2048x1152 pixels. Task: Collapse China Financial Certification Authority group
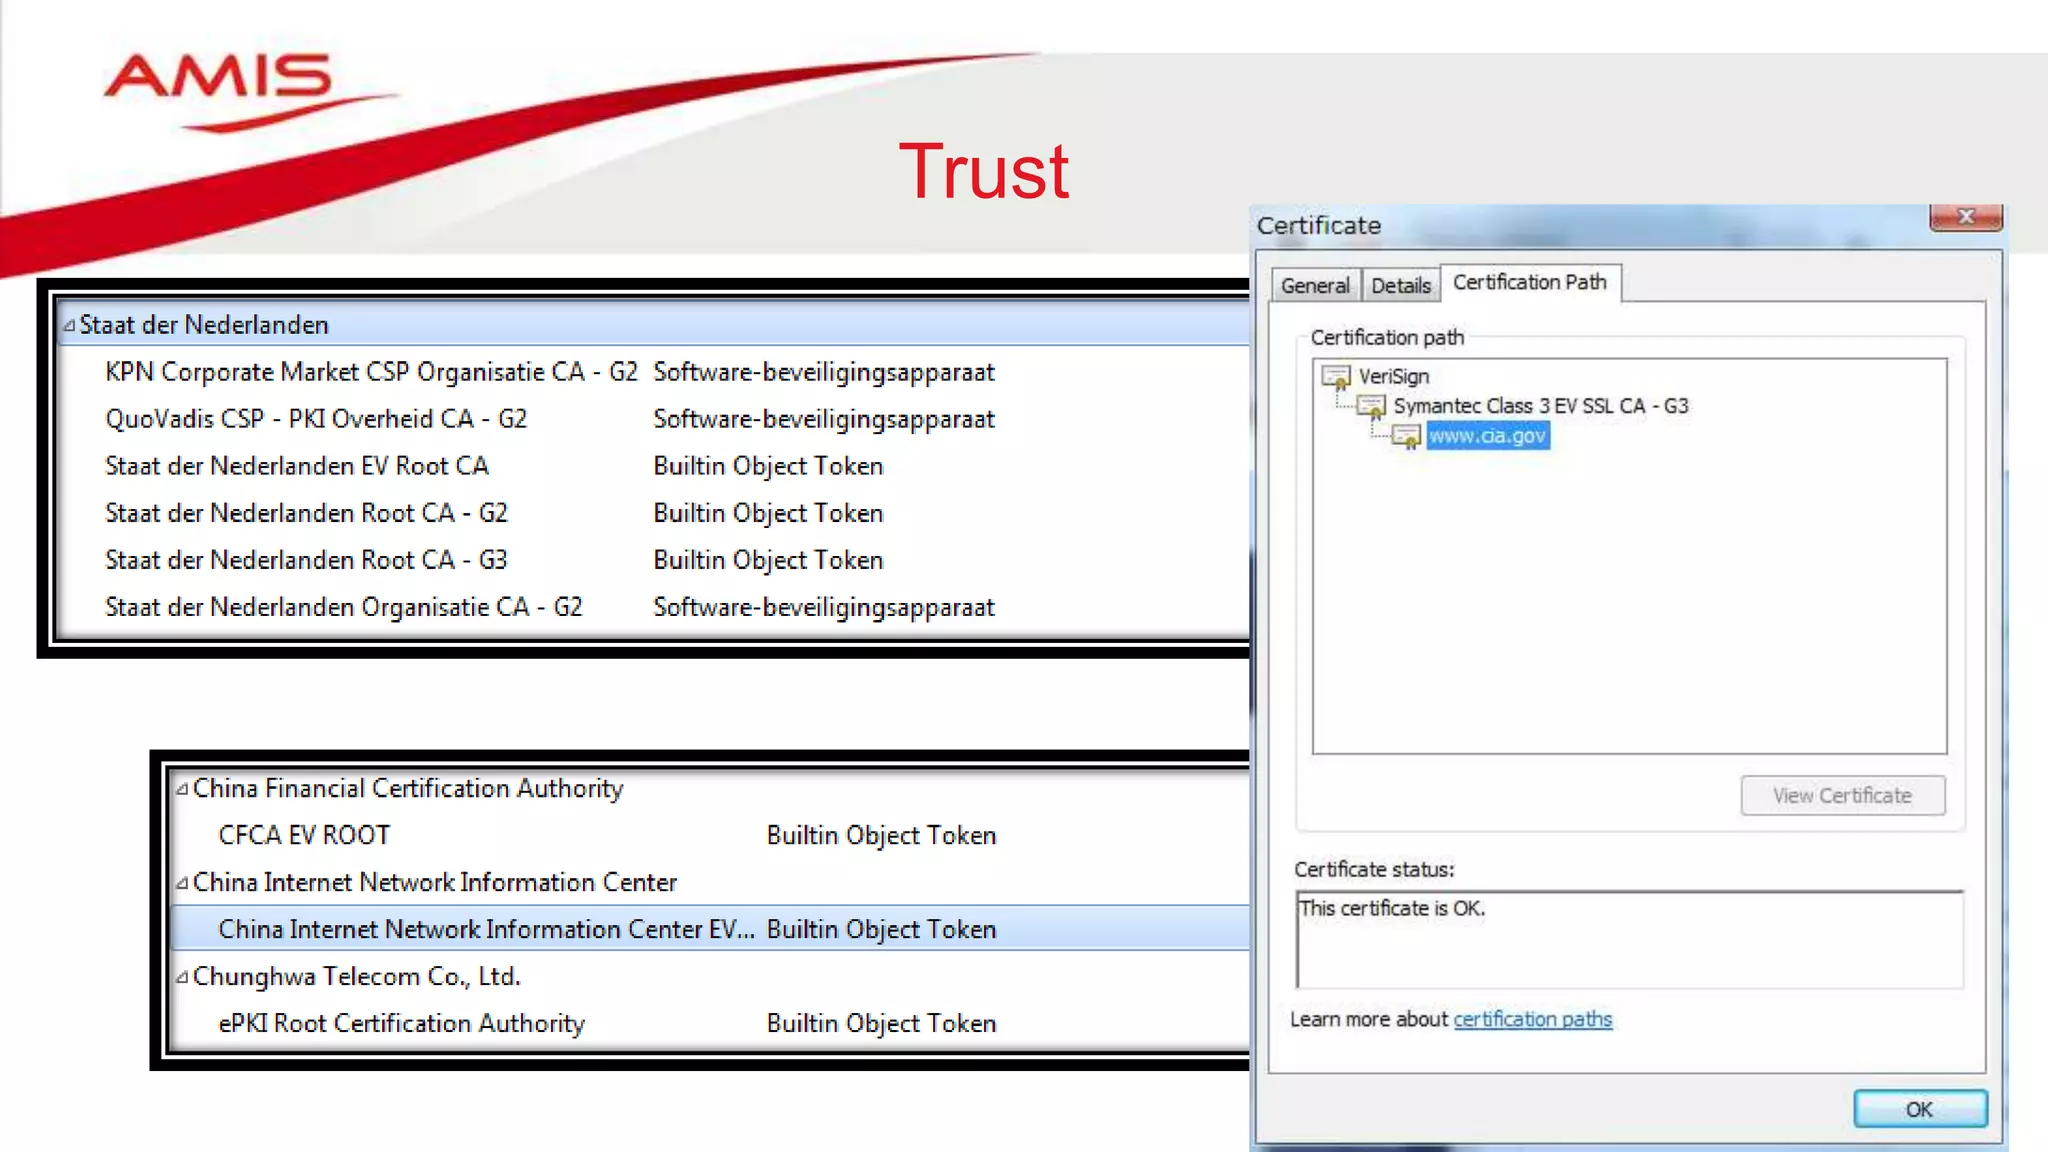click(x=182, y=790)
